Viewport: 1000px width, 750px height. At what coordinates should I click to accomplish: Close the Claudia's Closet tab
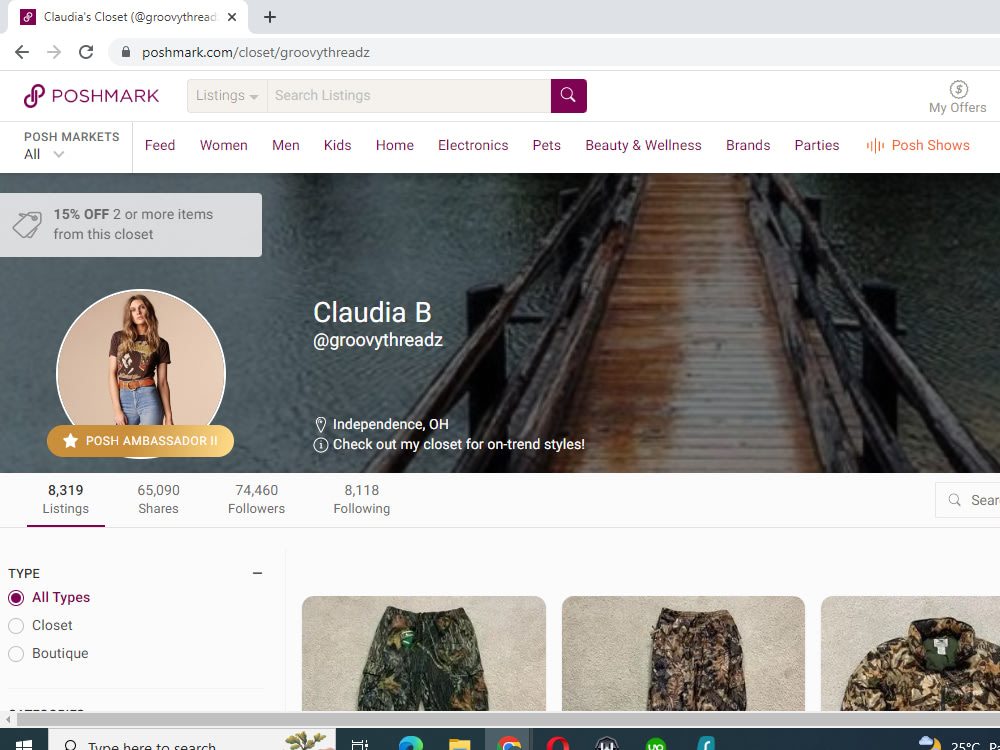click(232, 17)
